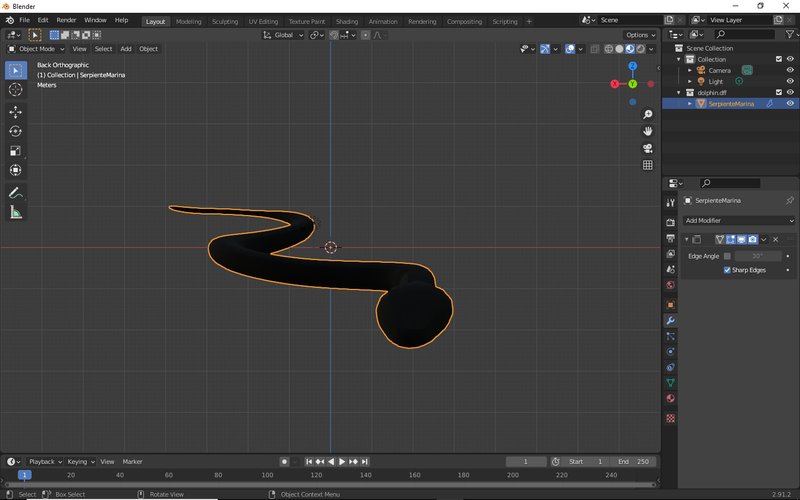800x500 pixels.
Task: Open the Tool properties tab
Action: pyautogui.click(x=670, y=203)
